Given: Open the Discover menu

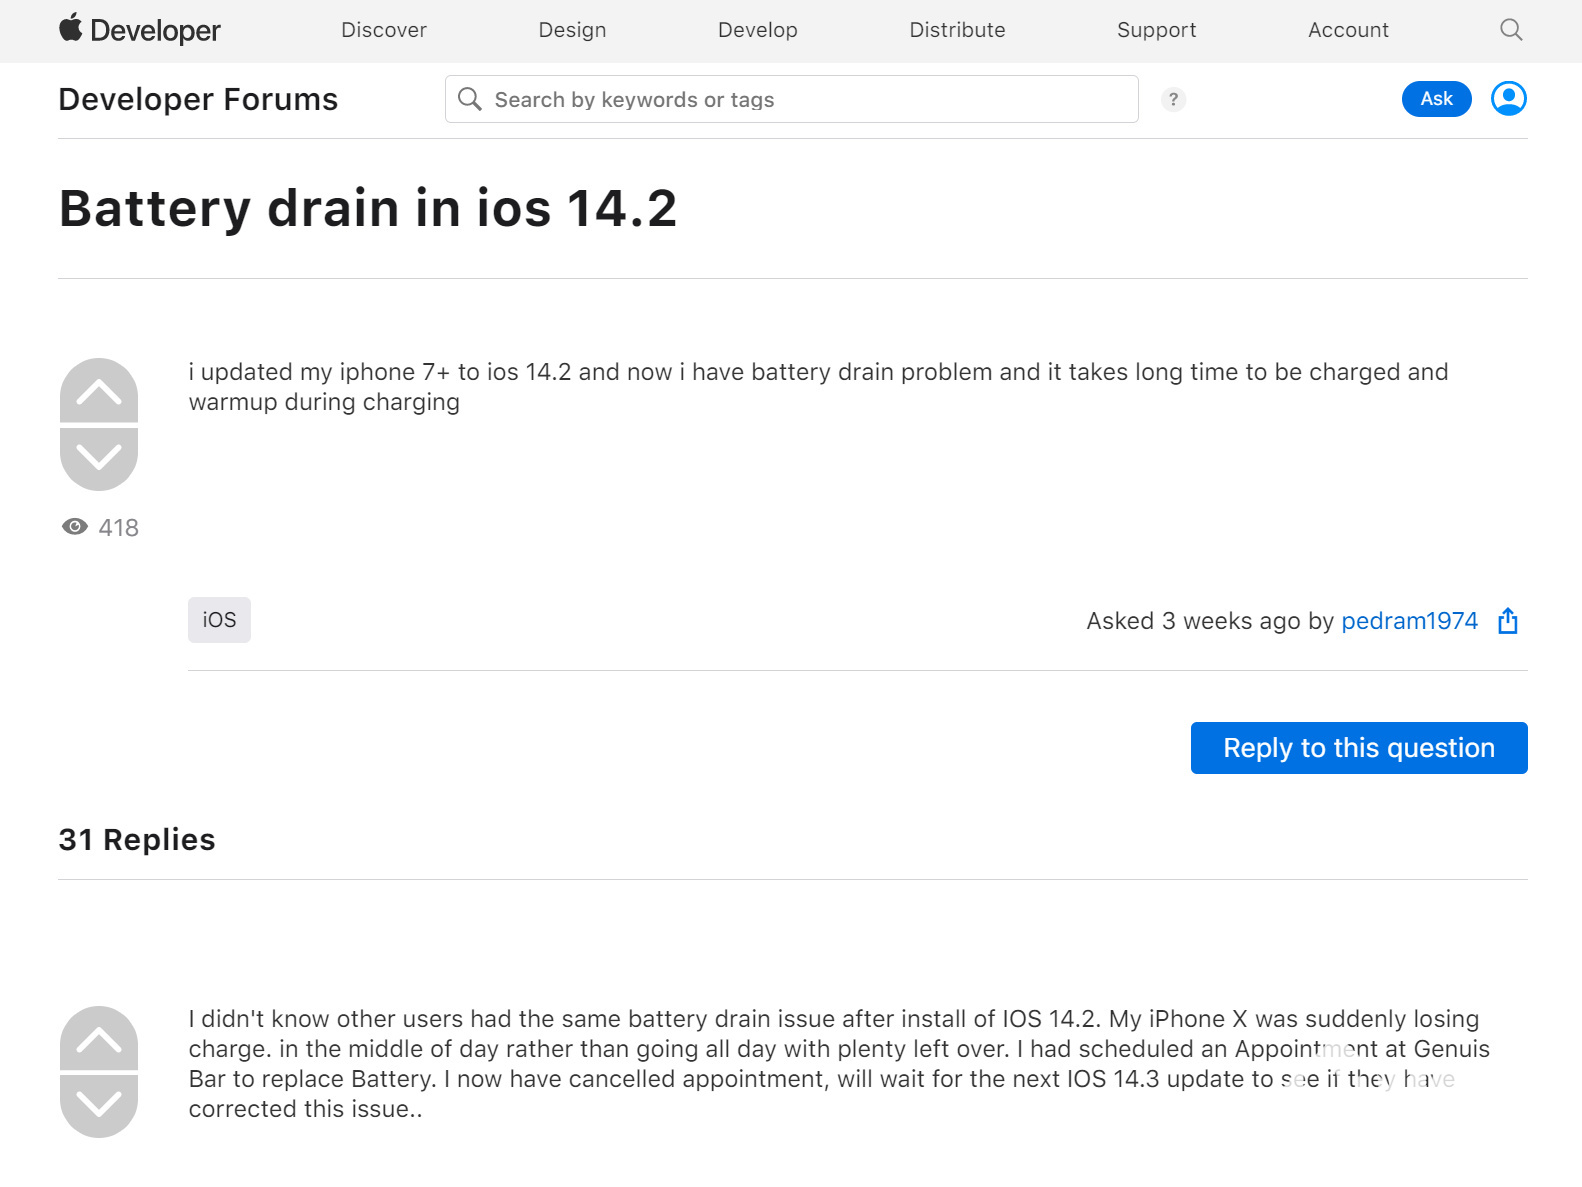Looking at the screenshot, I should (x=384, y=30).
